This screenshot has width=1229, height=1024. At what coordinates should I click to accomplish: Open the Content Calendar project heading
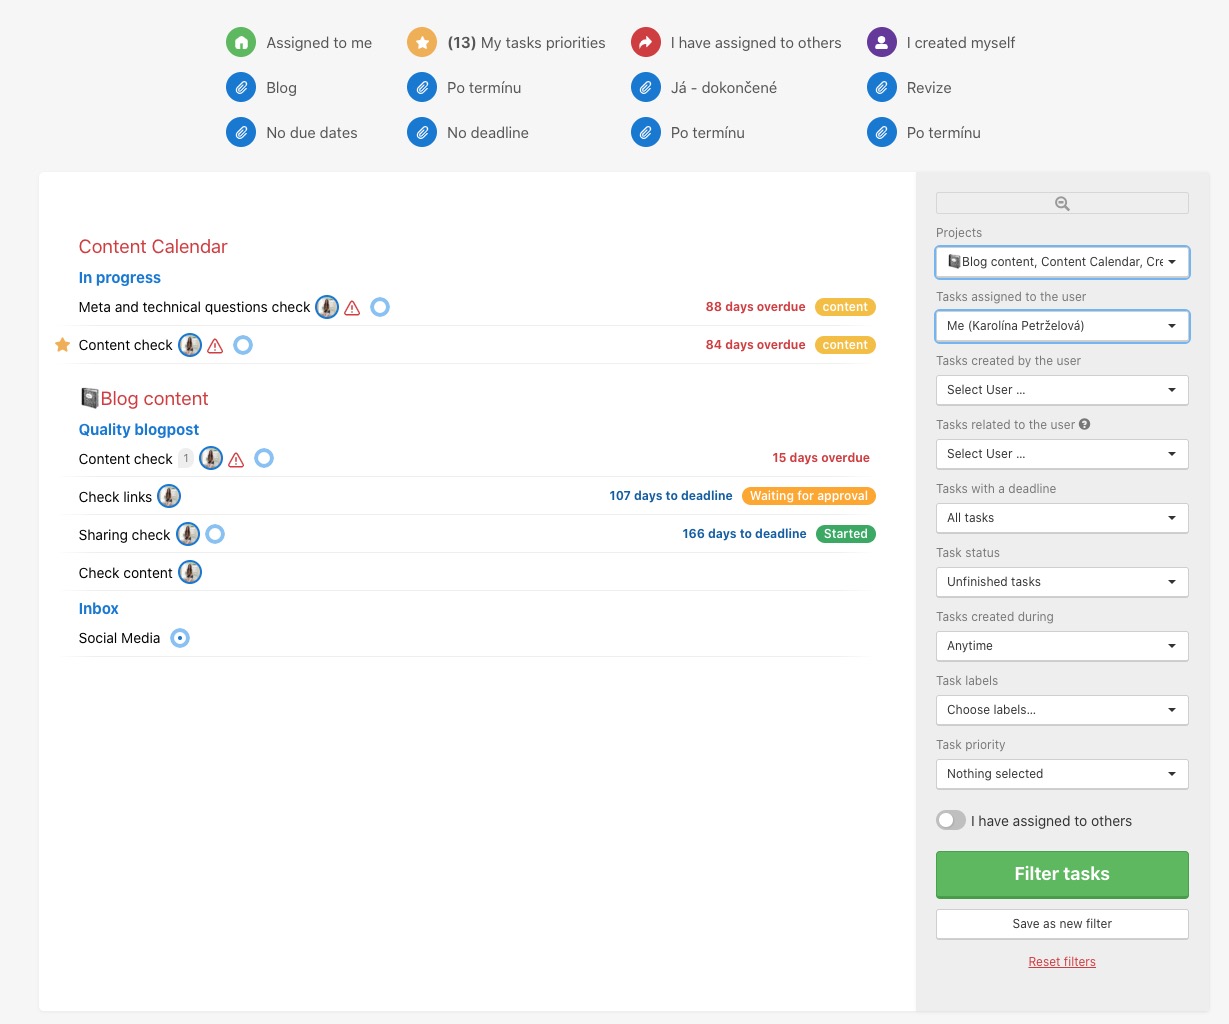pos(153,247)
